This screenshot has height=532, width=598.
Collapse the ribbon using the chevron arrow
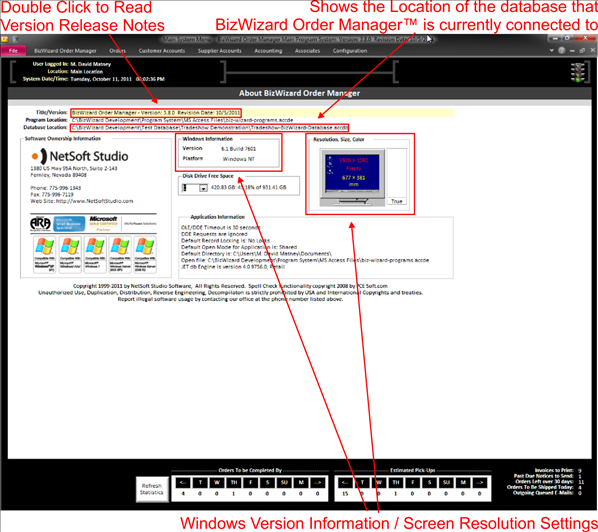(551, 50)
